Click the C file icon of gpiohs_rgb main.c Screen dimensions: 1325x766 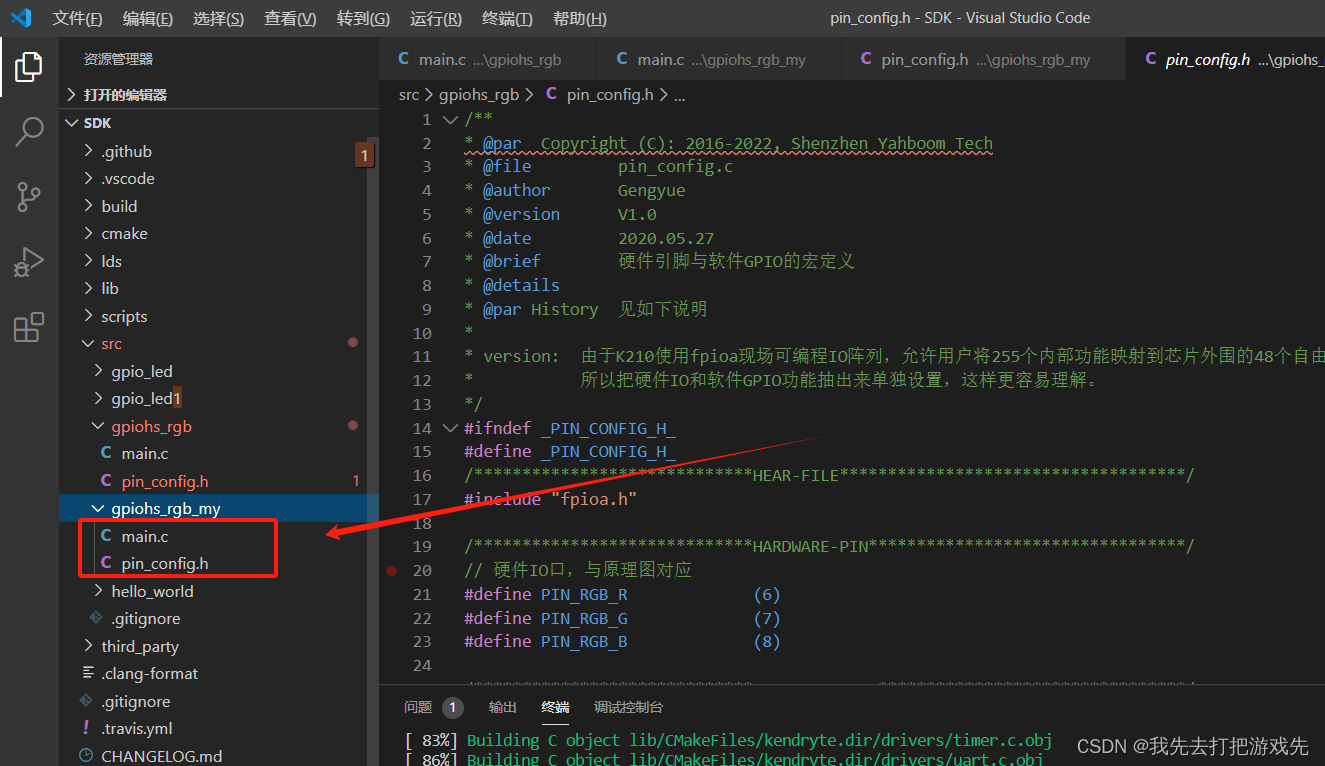pyautogui.click(x=107, y=454)
